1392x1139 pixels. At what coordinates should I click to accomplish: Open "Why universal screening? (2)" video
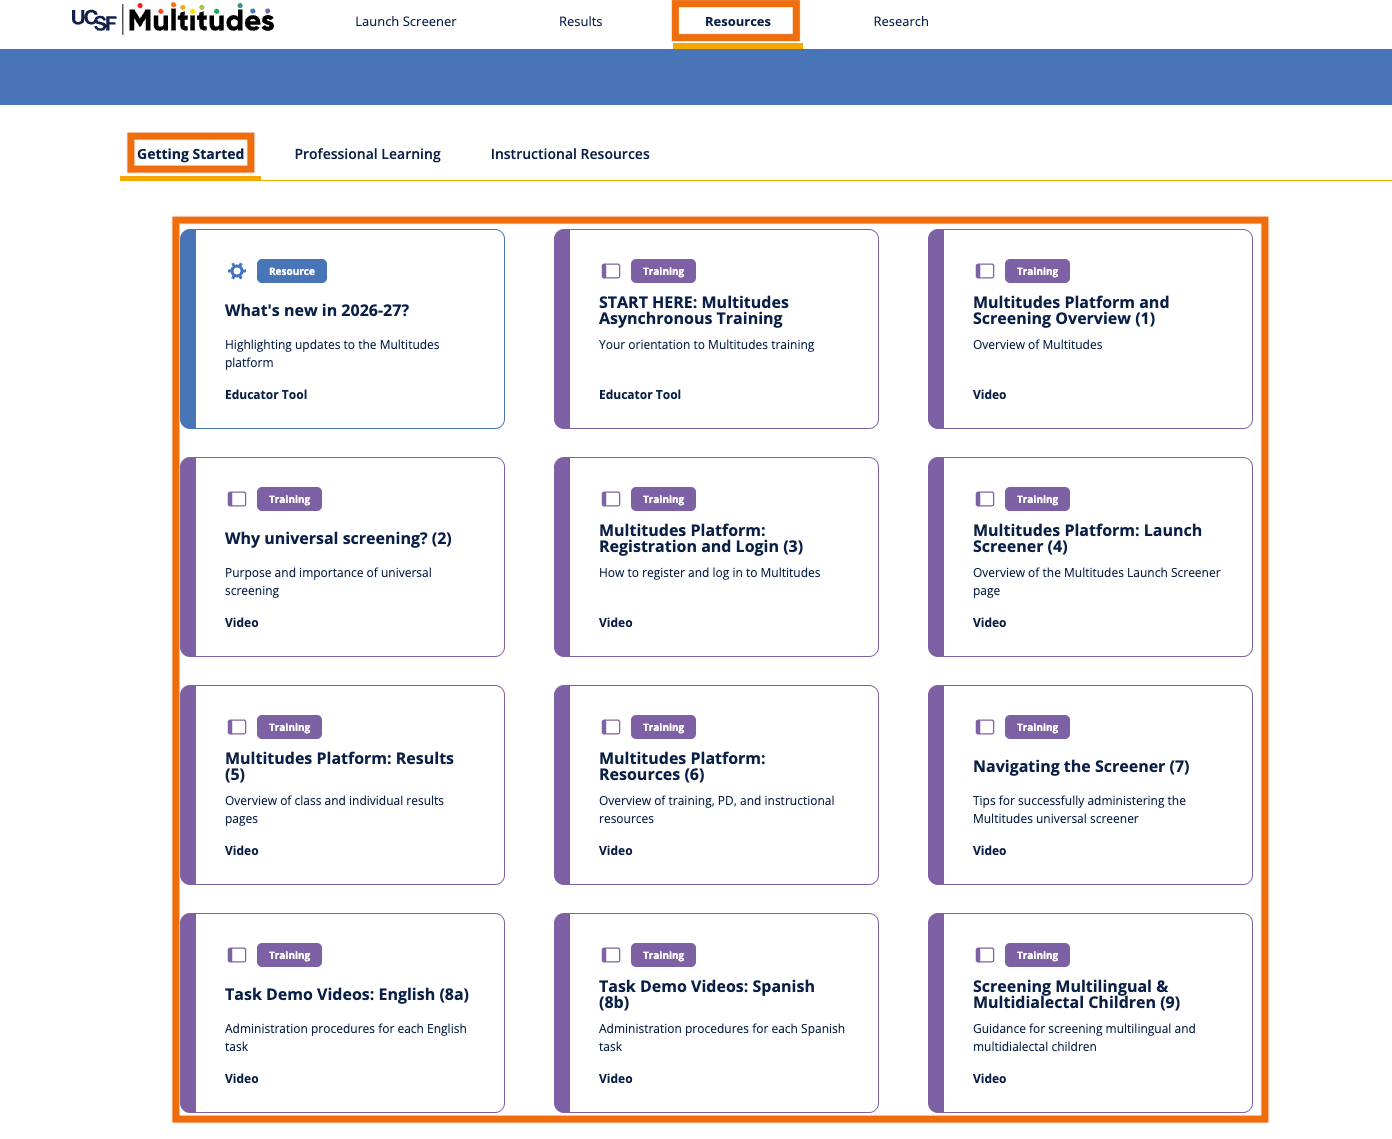coord(338,538)
